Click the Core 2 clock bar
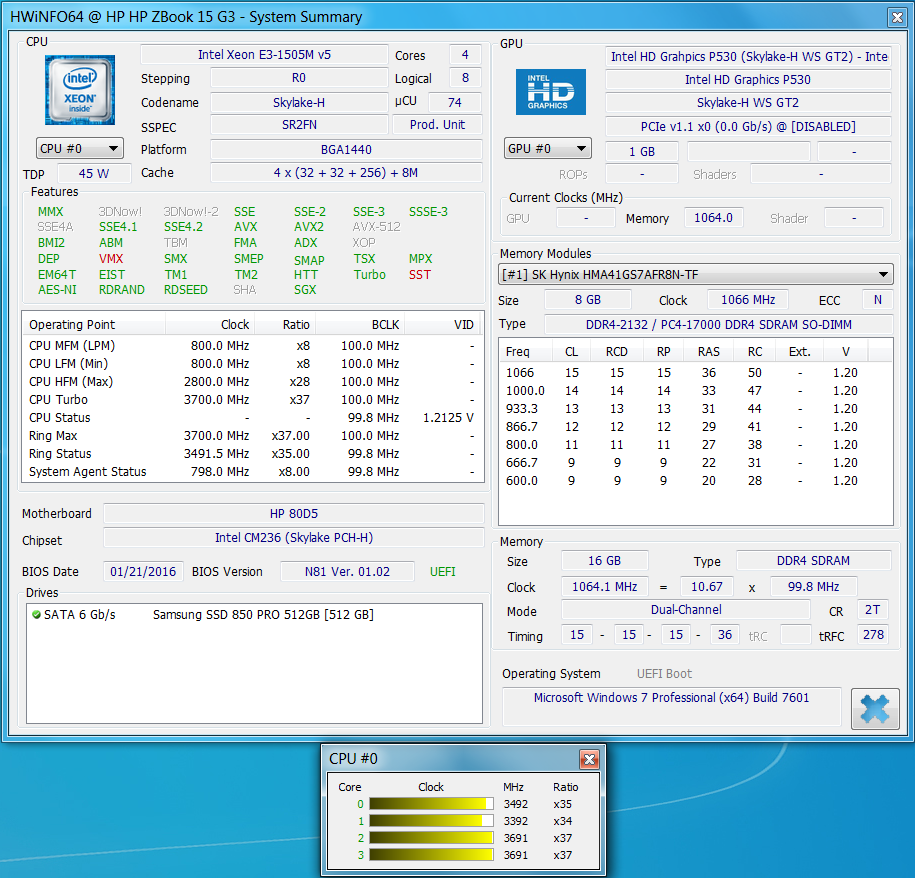Image resolution: width=915 pixels, height=878 pixels. pos(431,838)
